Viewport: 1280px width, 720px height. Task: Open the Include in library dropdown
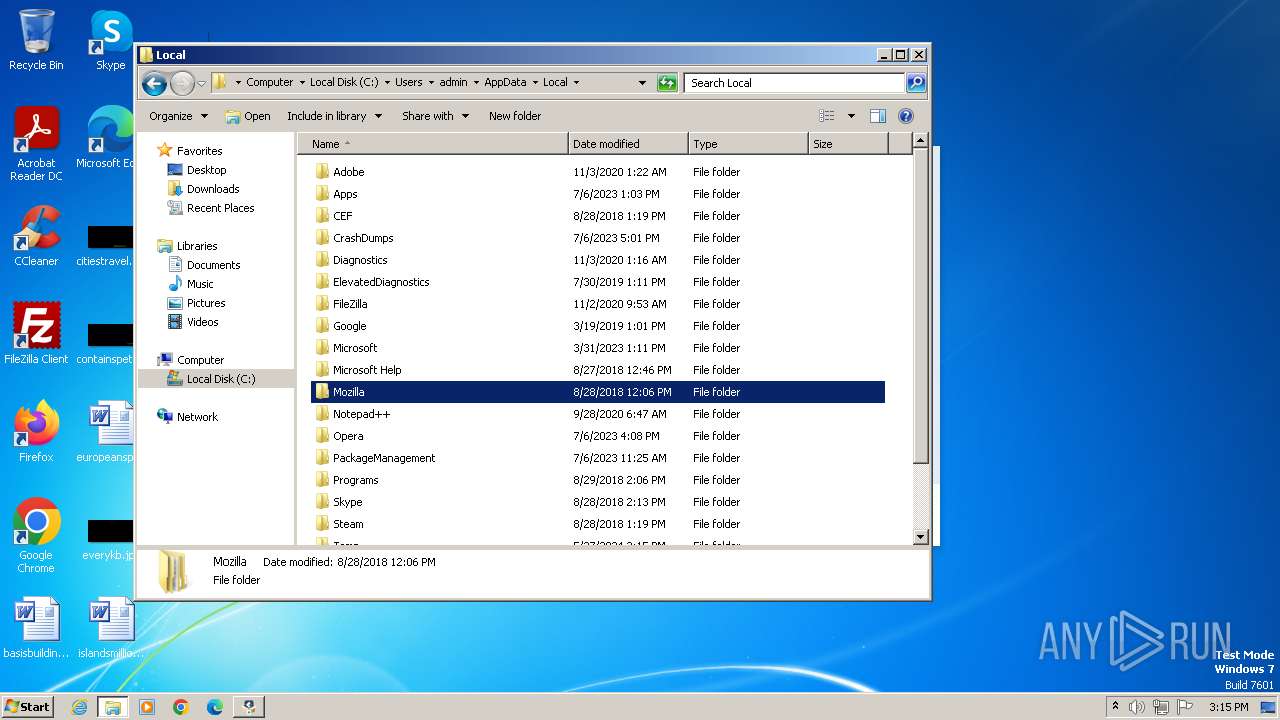[x=334, y=116]
